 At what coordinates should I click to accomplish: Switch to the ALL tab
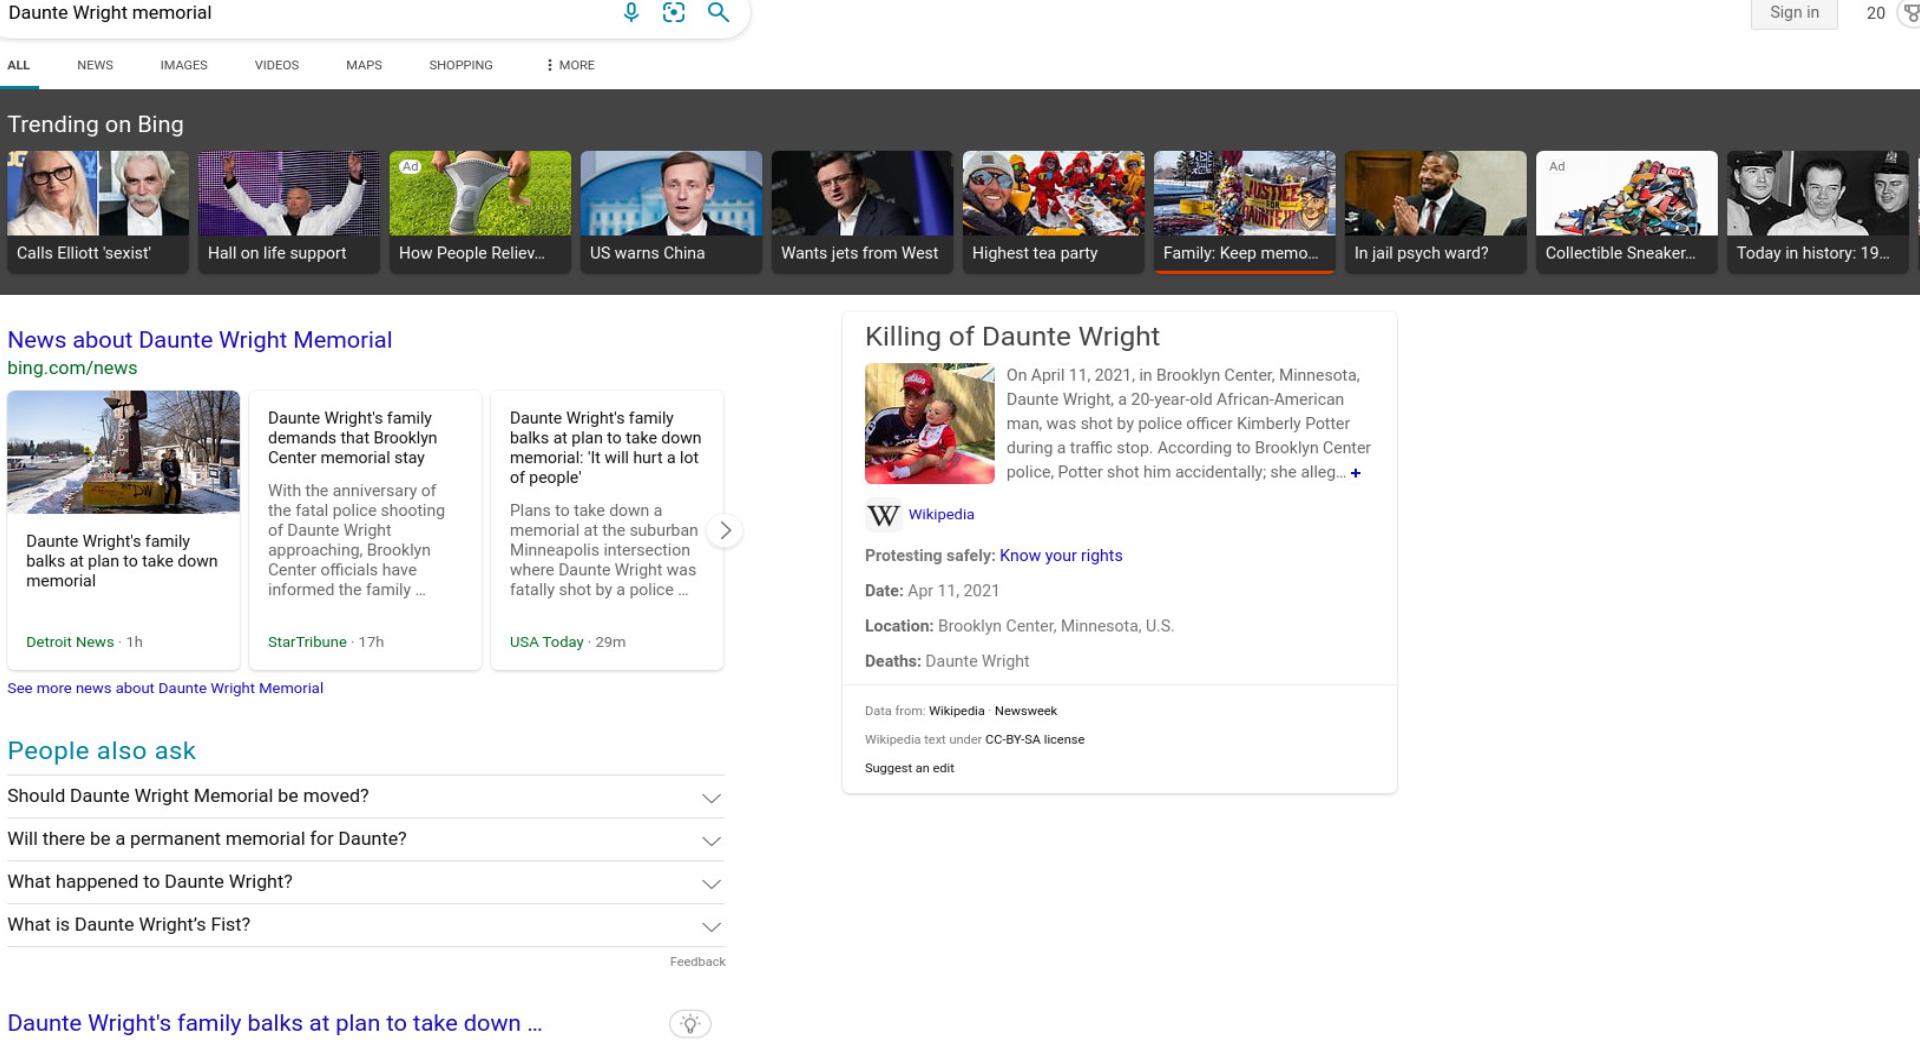(18, 65)
